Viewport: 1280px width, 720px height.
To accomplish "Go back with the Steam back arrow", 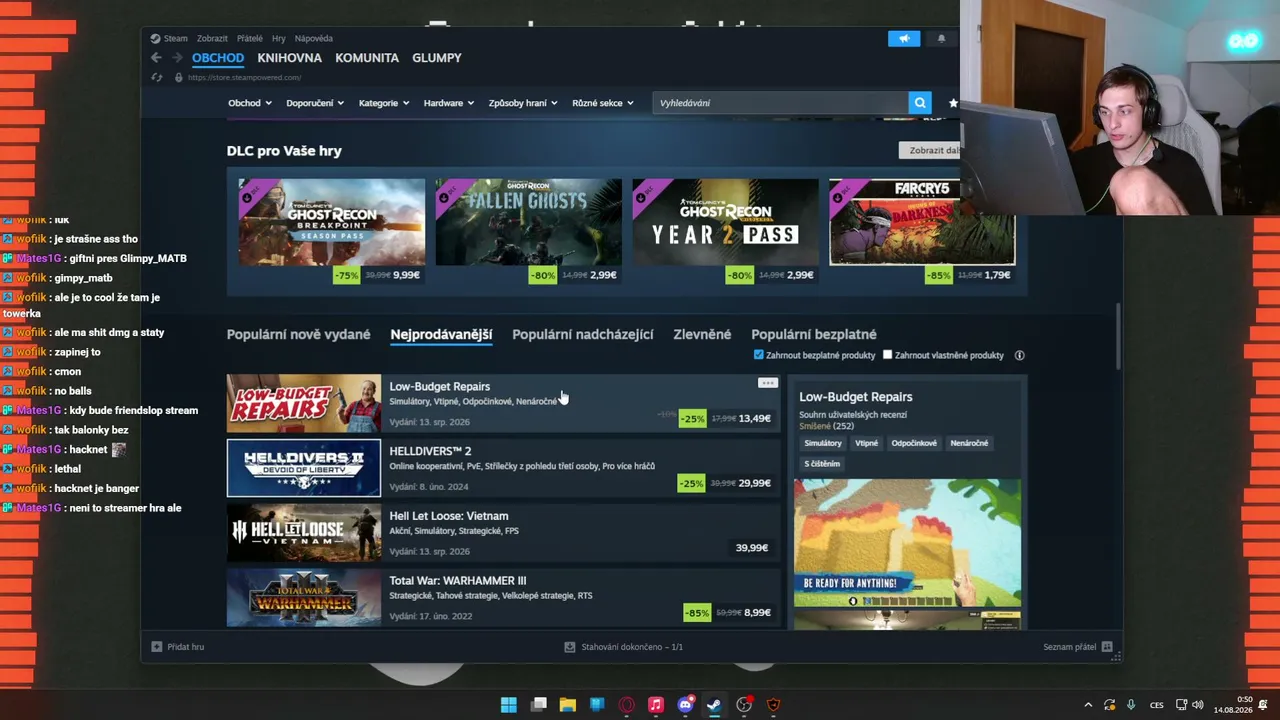I will pos(156,58).
